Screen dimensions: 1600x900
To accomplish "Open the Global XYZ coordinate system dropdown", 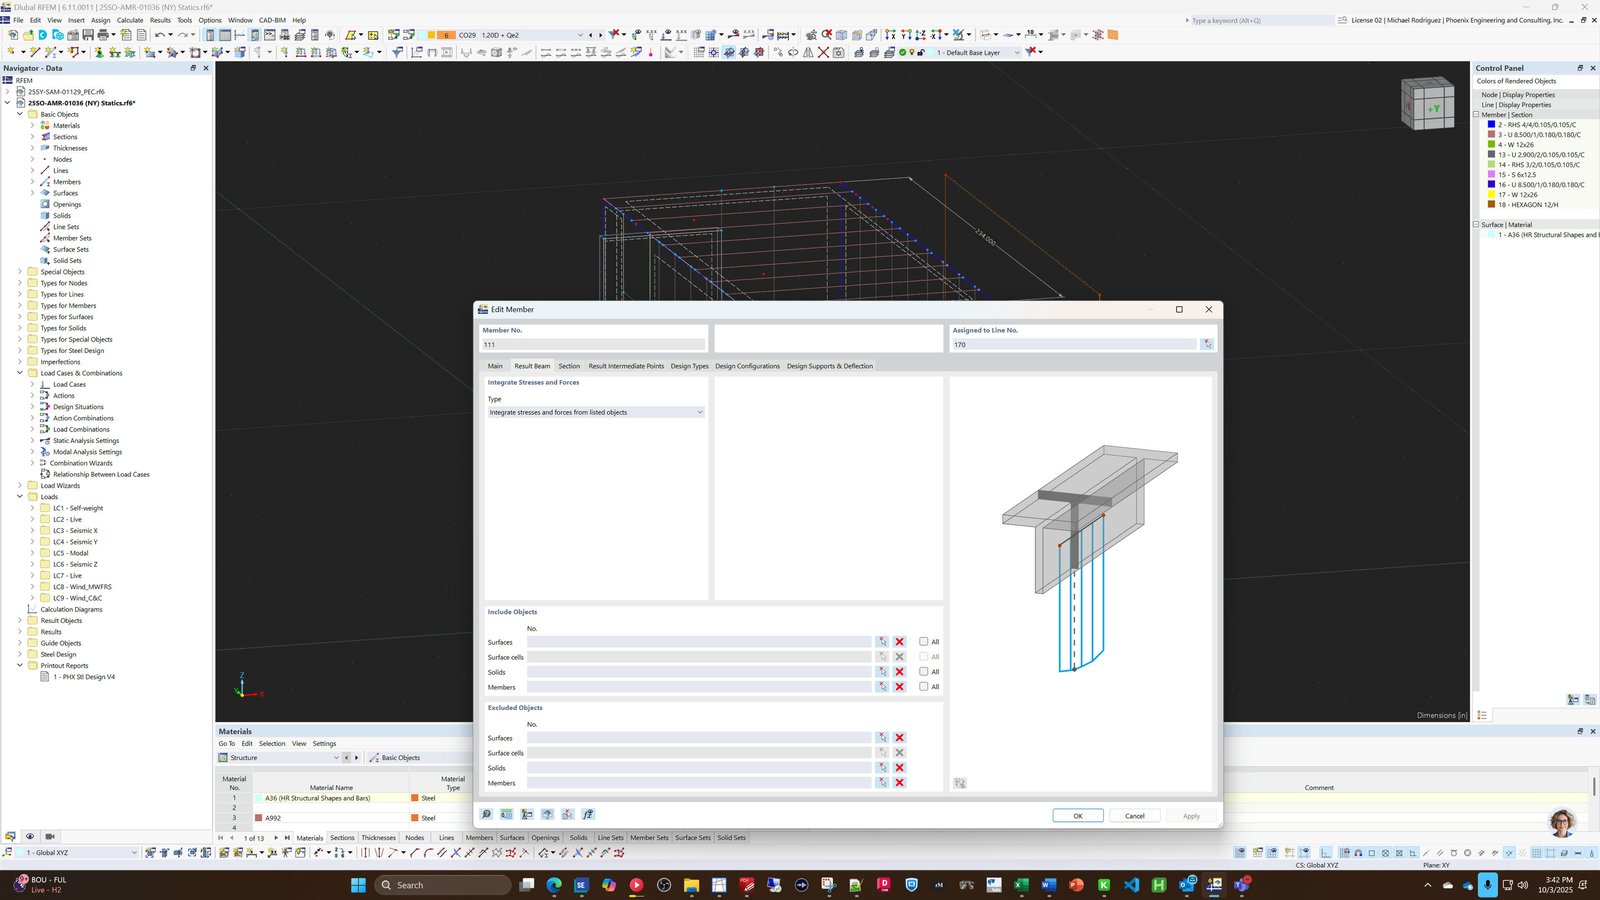I will 134,853.
